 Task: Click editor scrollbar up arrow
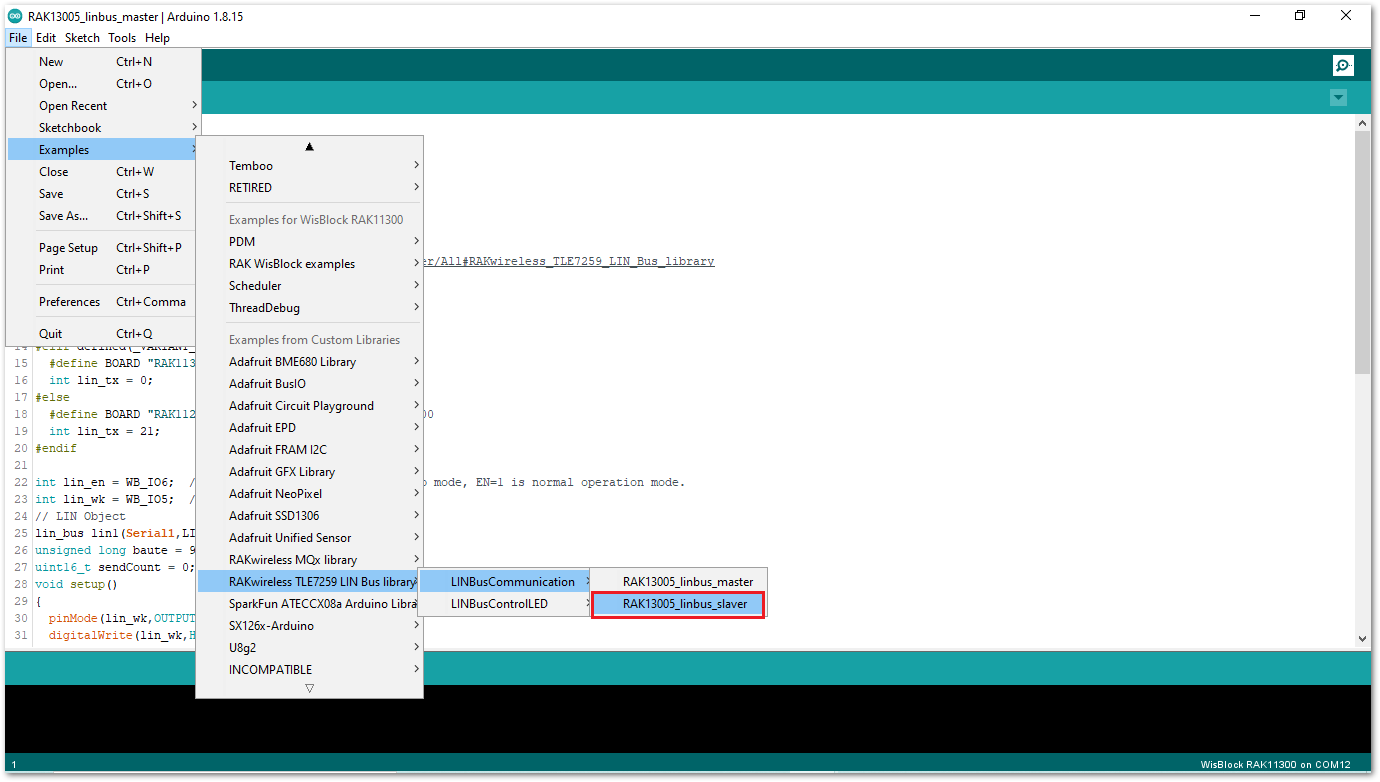[1362, 122]
